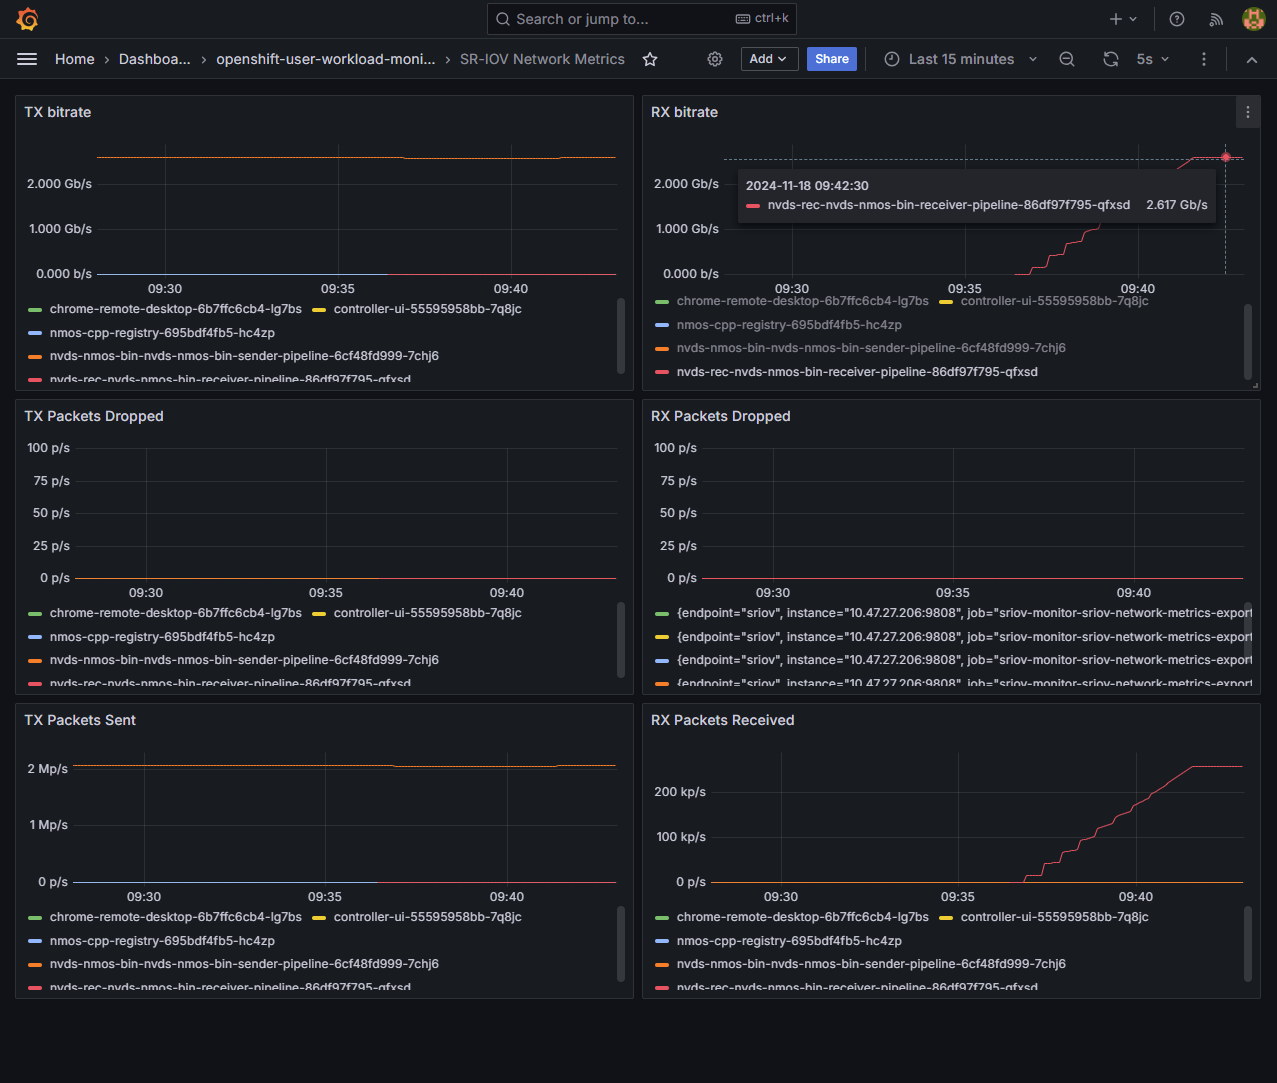Click the TX Packets Sent panel title
The height and width of the screenshot is (1083, 1277).
coord(80,720)
